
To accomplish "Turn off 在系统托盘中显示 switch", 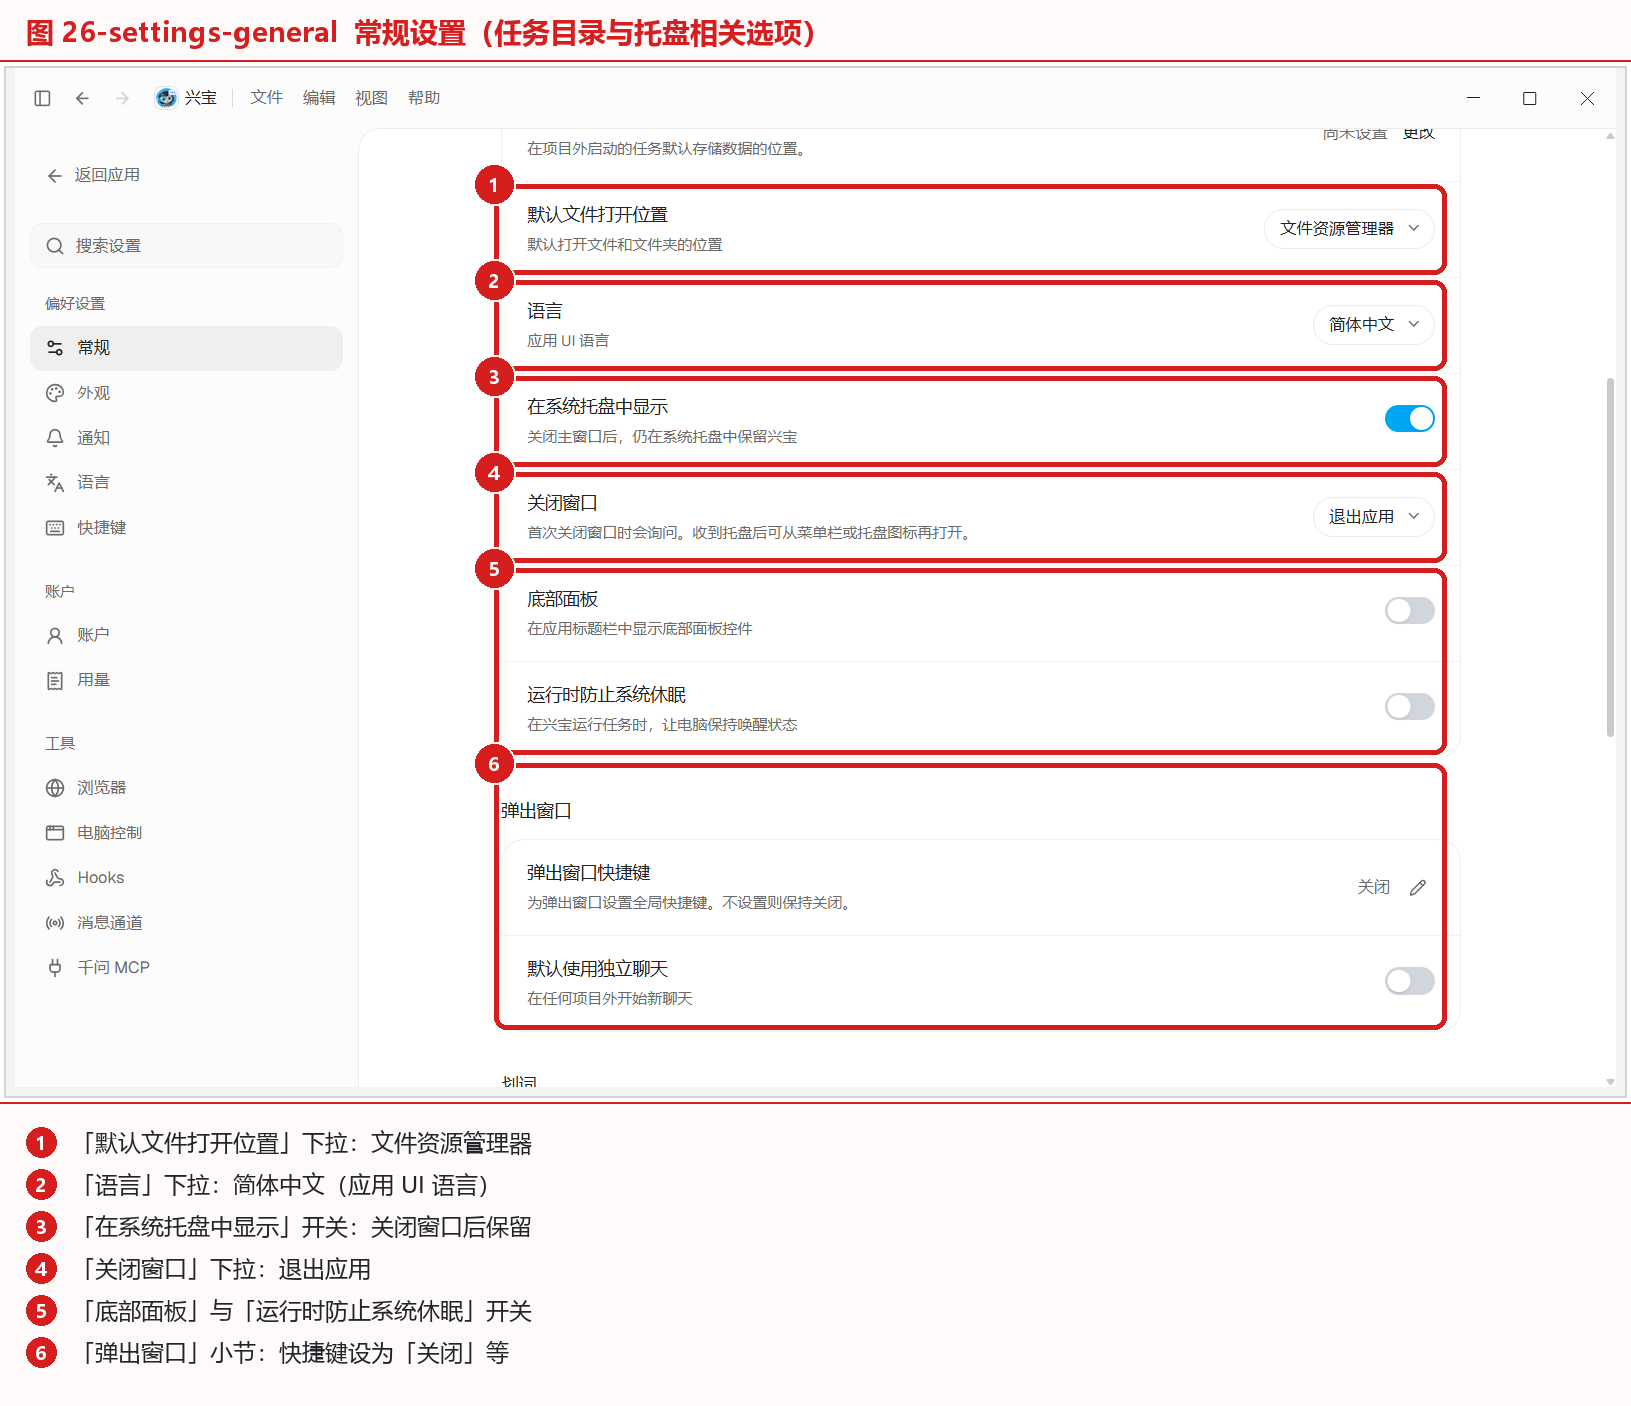I will (1410, 419).
